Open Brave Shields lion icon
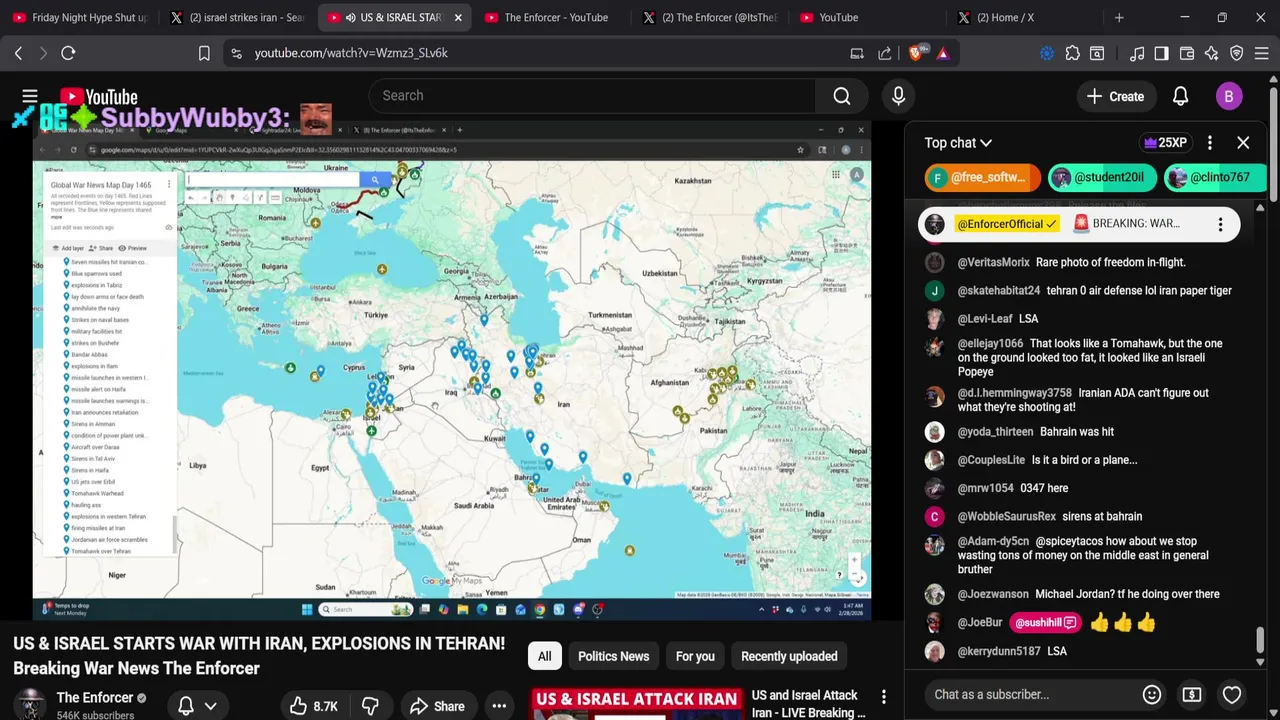The image size is (1280, 720). [x=915, y=53]
